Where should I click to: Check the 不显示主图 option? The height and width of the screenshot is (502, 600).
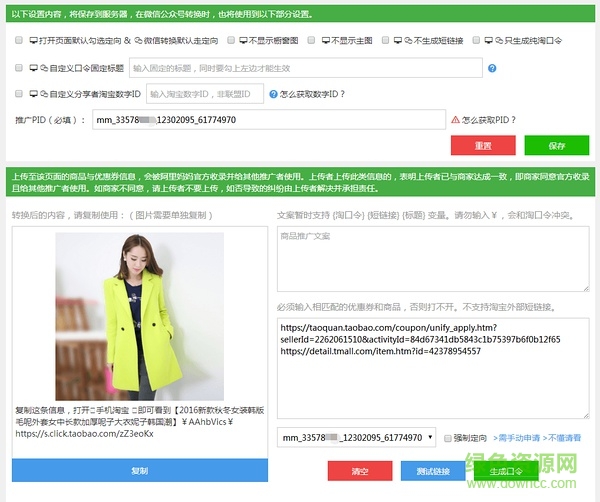pos(311,40)
